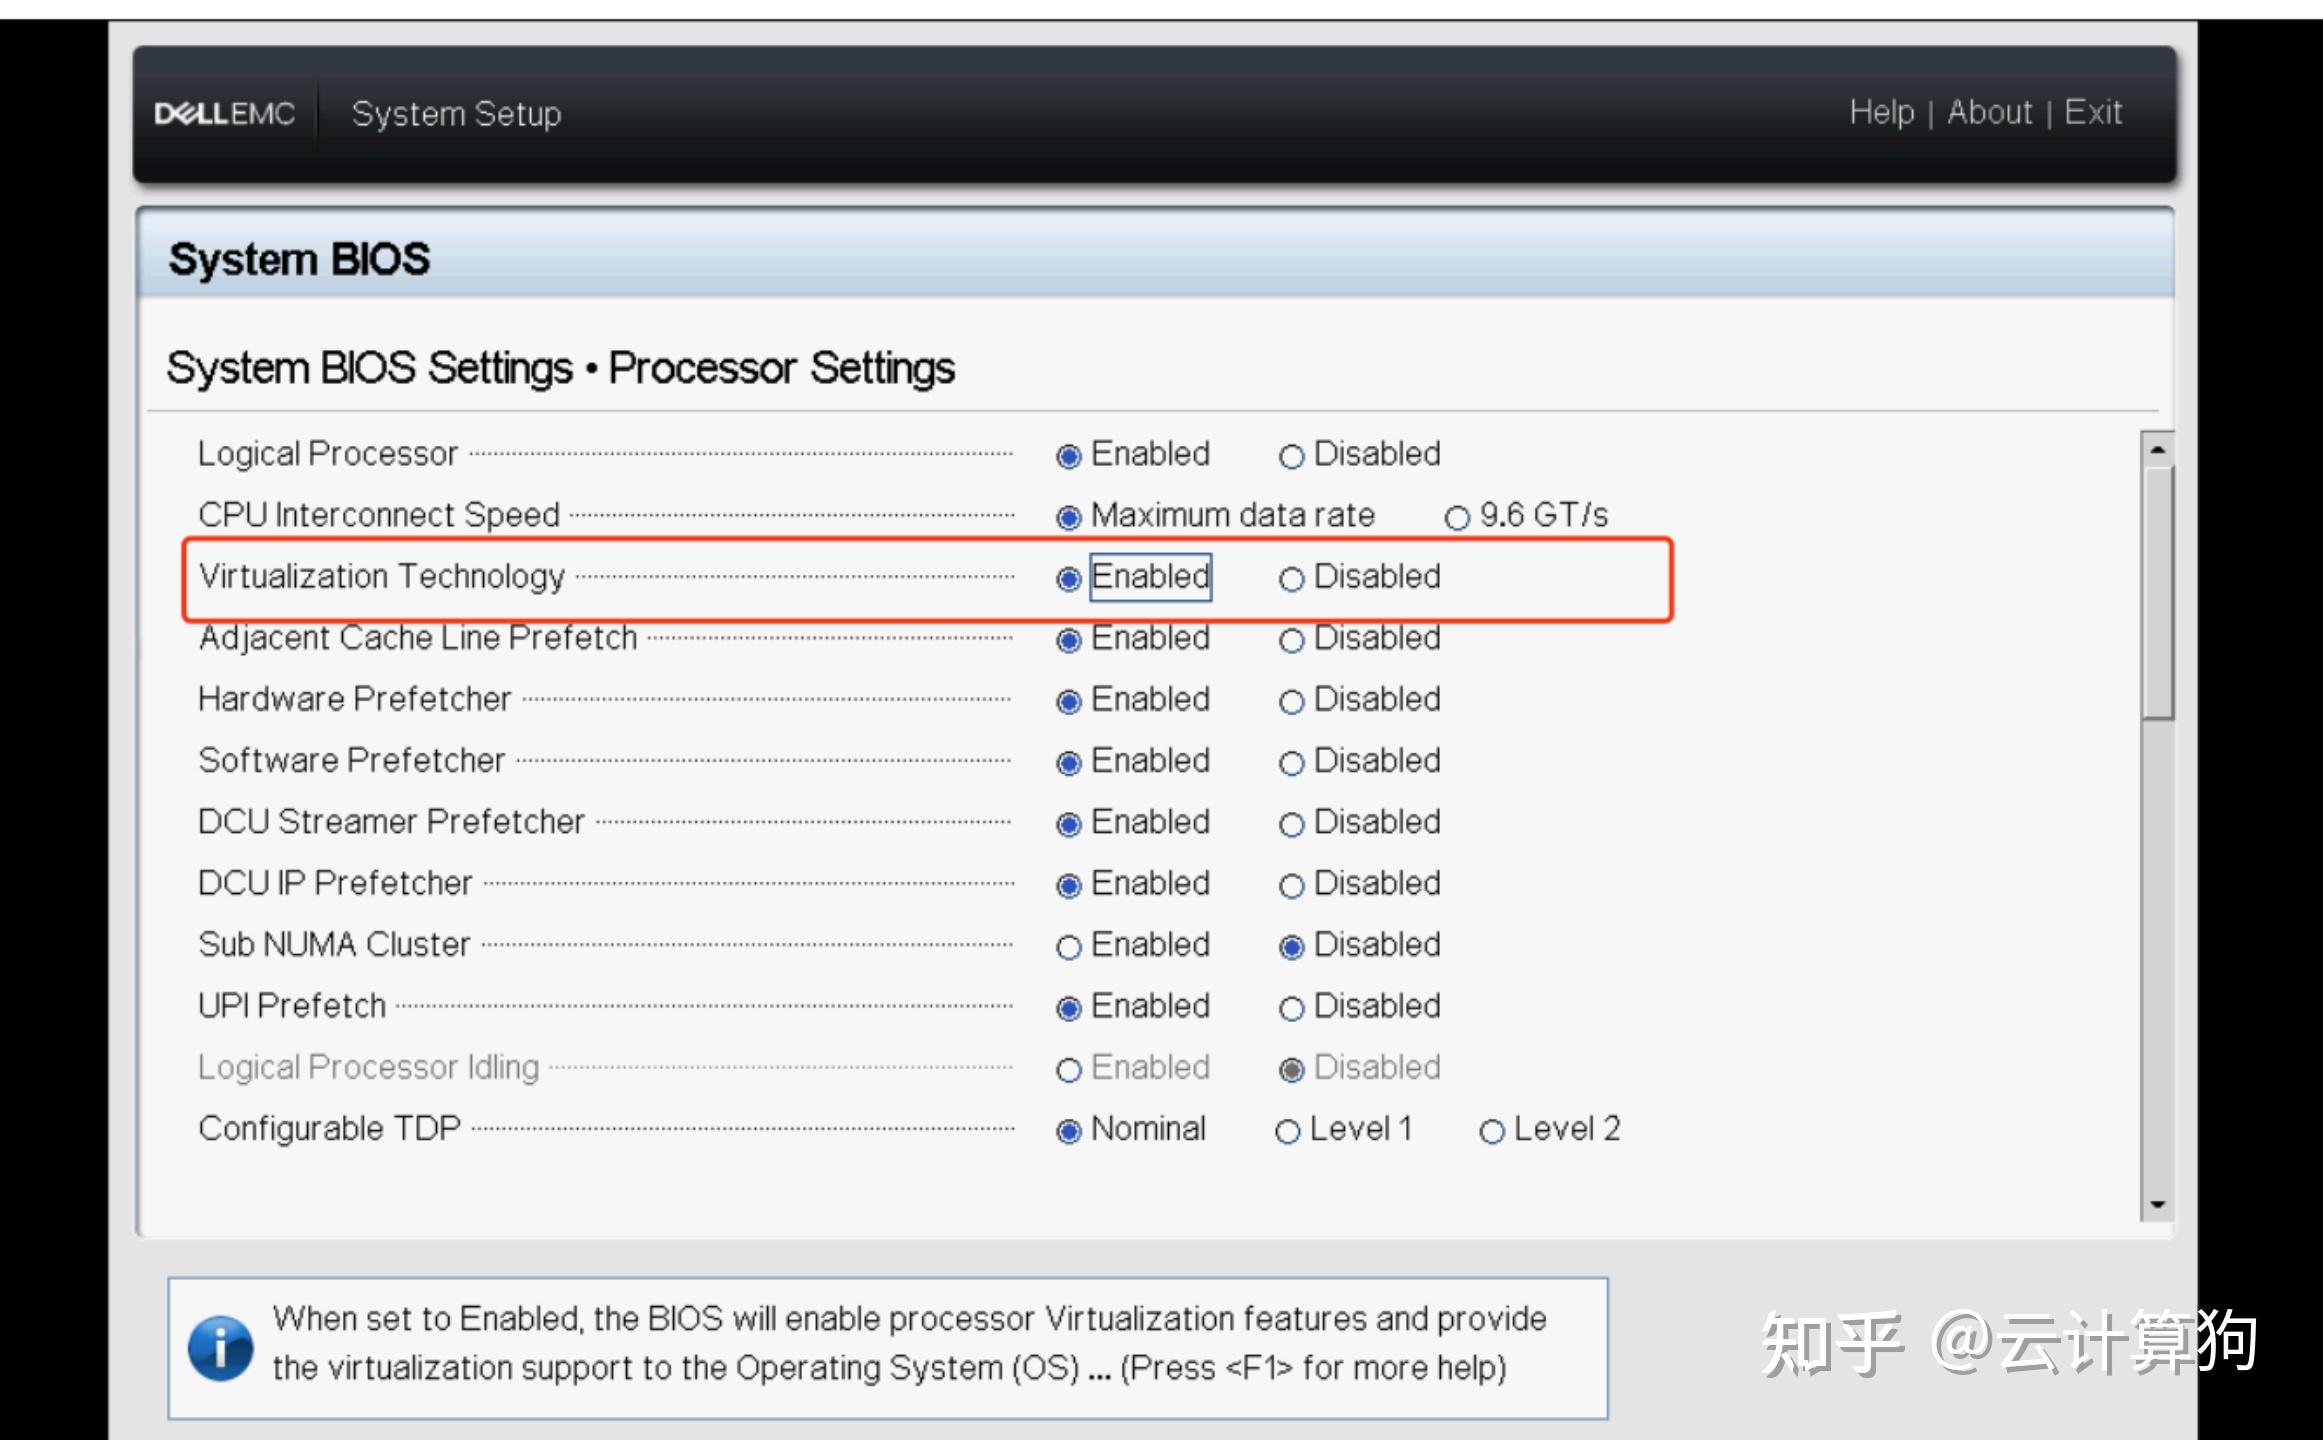Select Nominal for Configurable TDP
The width and height of the screenshot is (2323, 1440).
1069,1131
